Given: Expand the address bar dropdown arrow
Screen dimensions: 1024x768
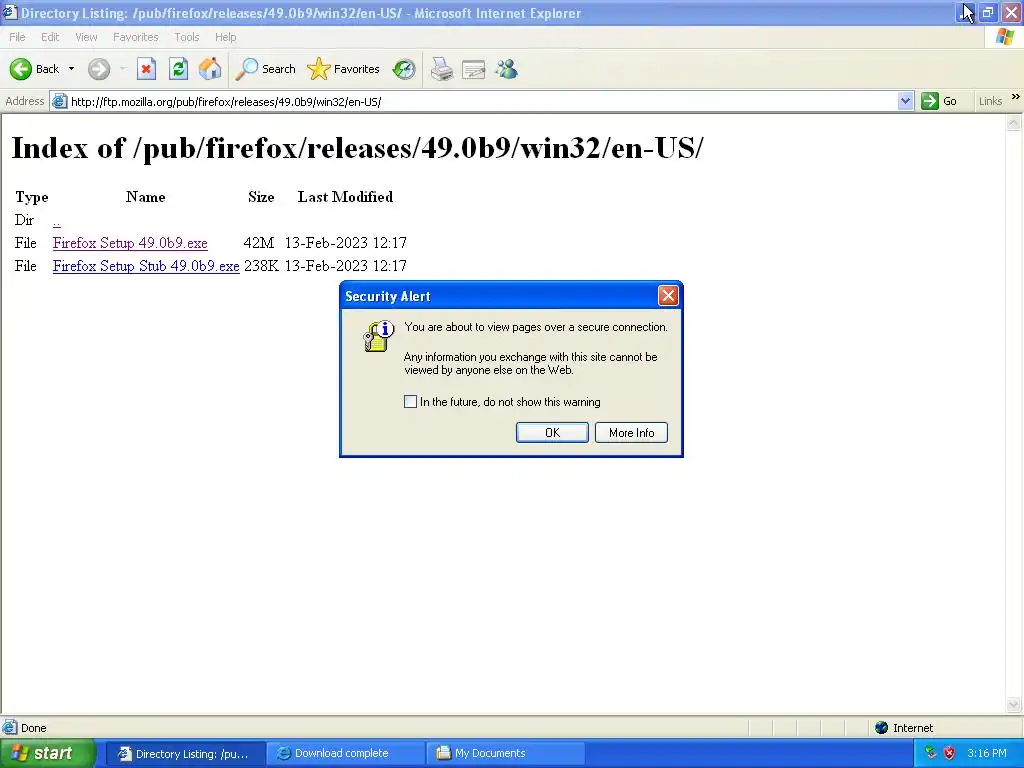Looking at the screenshot, I should [905, 101].
